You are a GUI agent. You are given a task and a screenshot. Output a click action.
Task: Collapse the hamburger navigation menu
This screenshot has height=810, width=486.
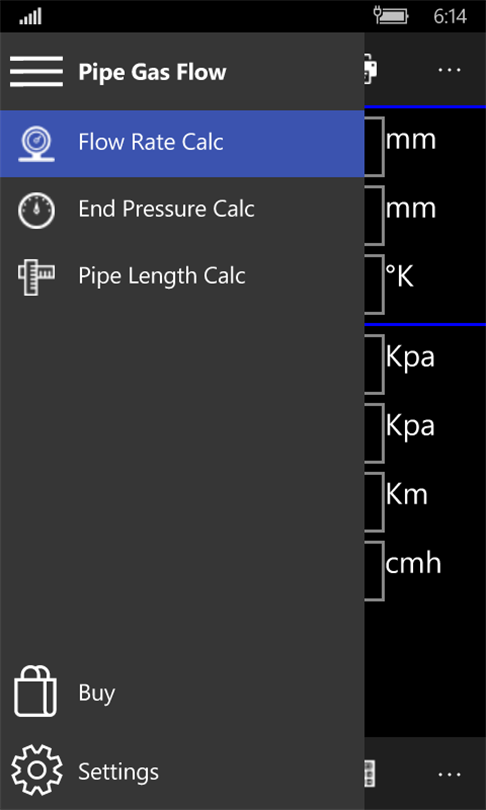36,71
